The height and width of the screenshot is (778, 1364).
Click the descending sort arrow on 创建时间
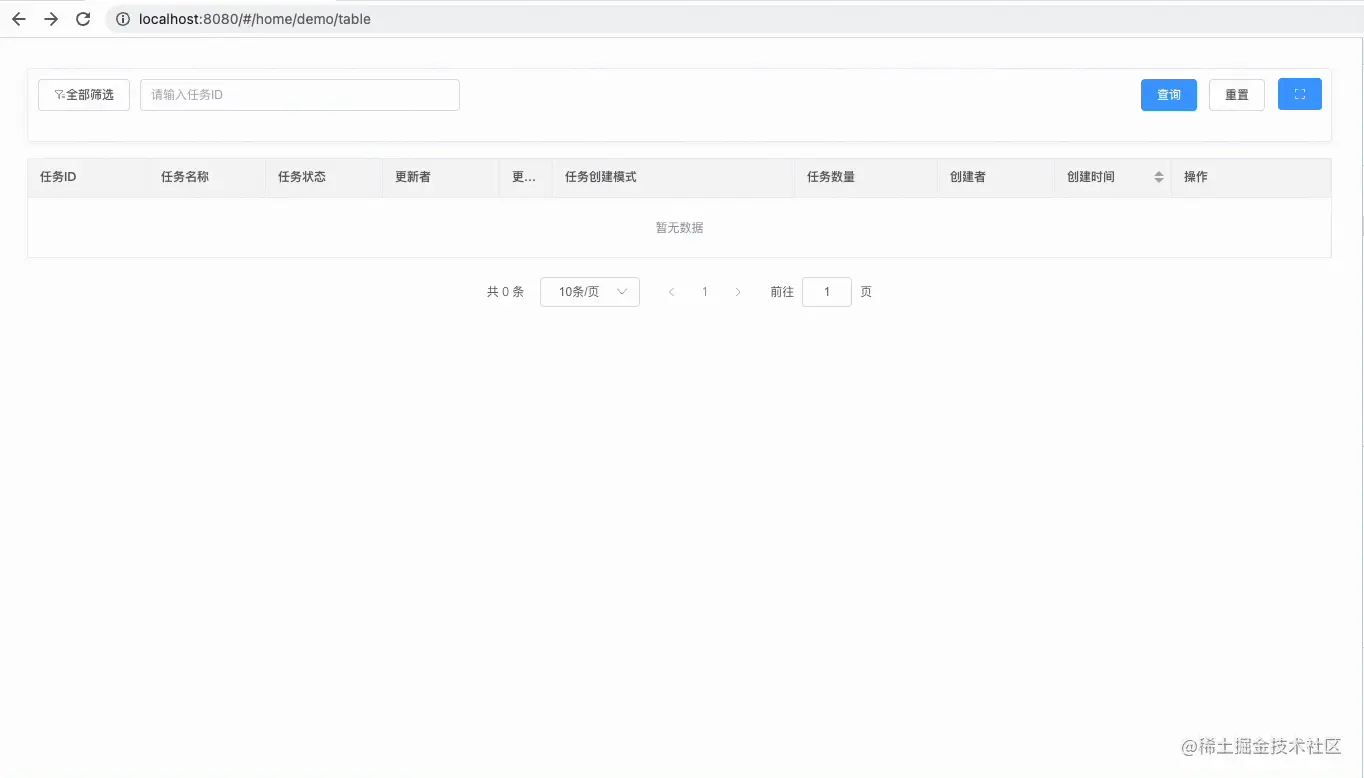1158,181
